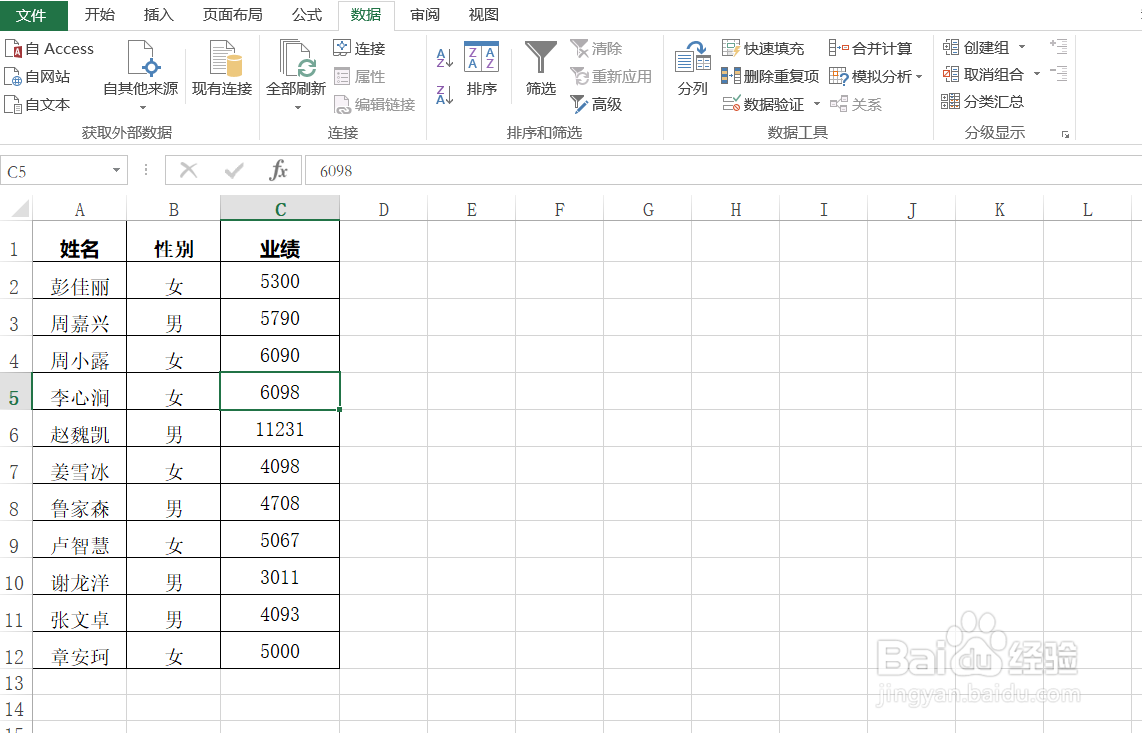Click the 自Access button
The height and width of the screenshot is (733, 1142).
pos(50,47)
